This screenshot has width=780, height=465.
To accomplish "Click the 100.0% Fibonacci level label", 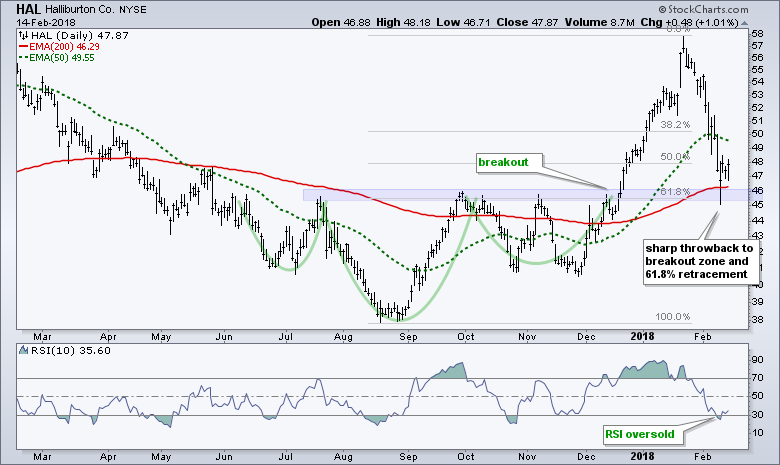I will 672,317.
